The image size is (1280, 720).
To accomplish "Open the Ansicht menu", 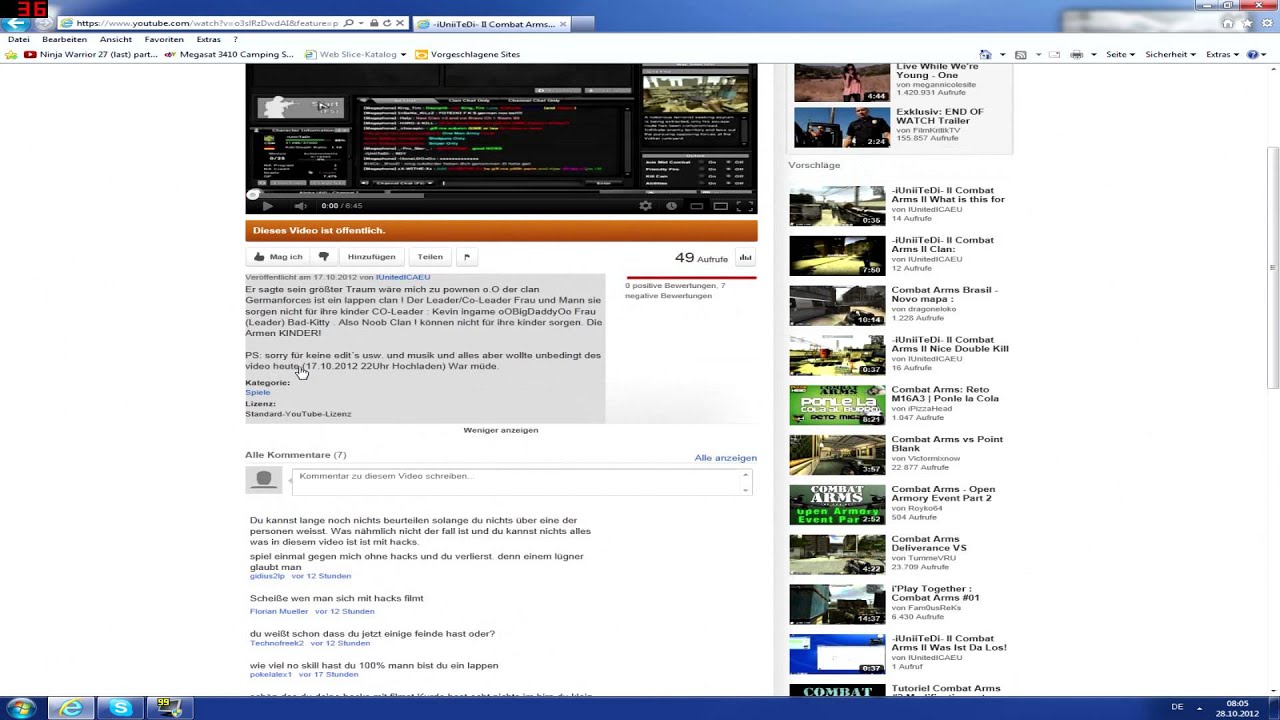I will coord(116,40).
